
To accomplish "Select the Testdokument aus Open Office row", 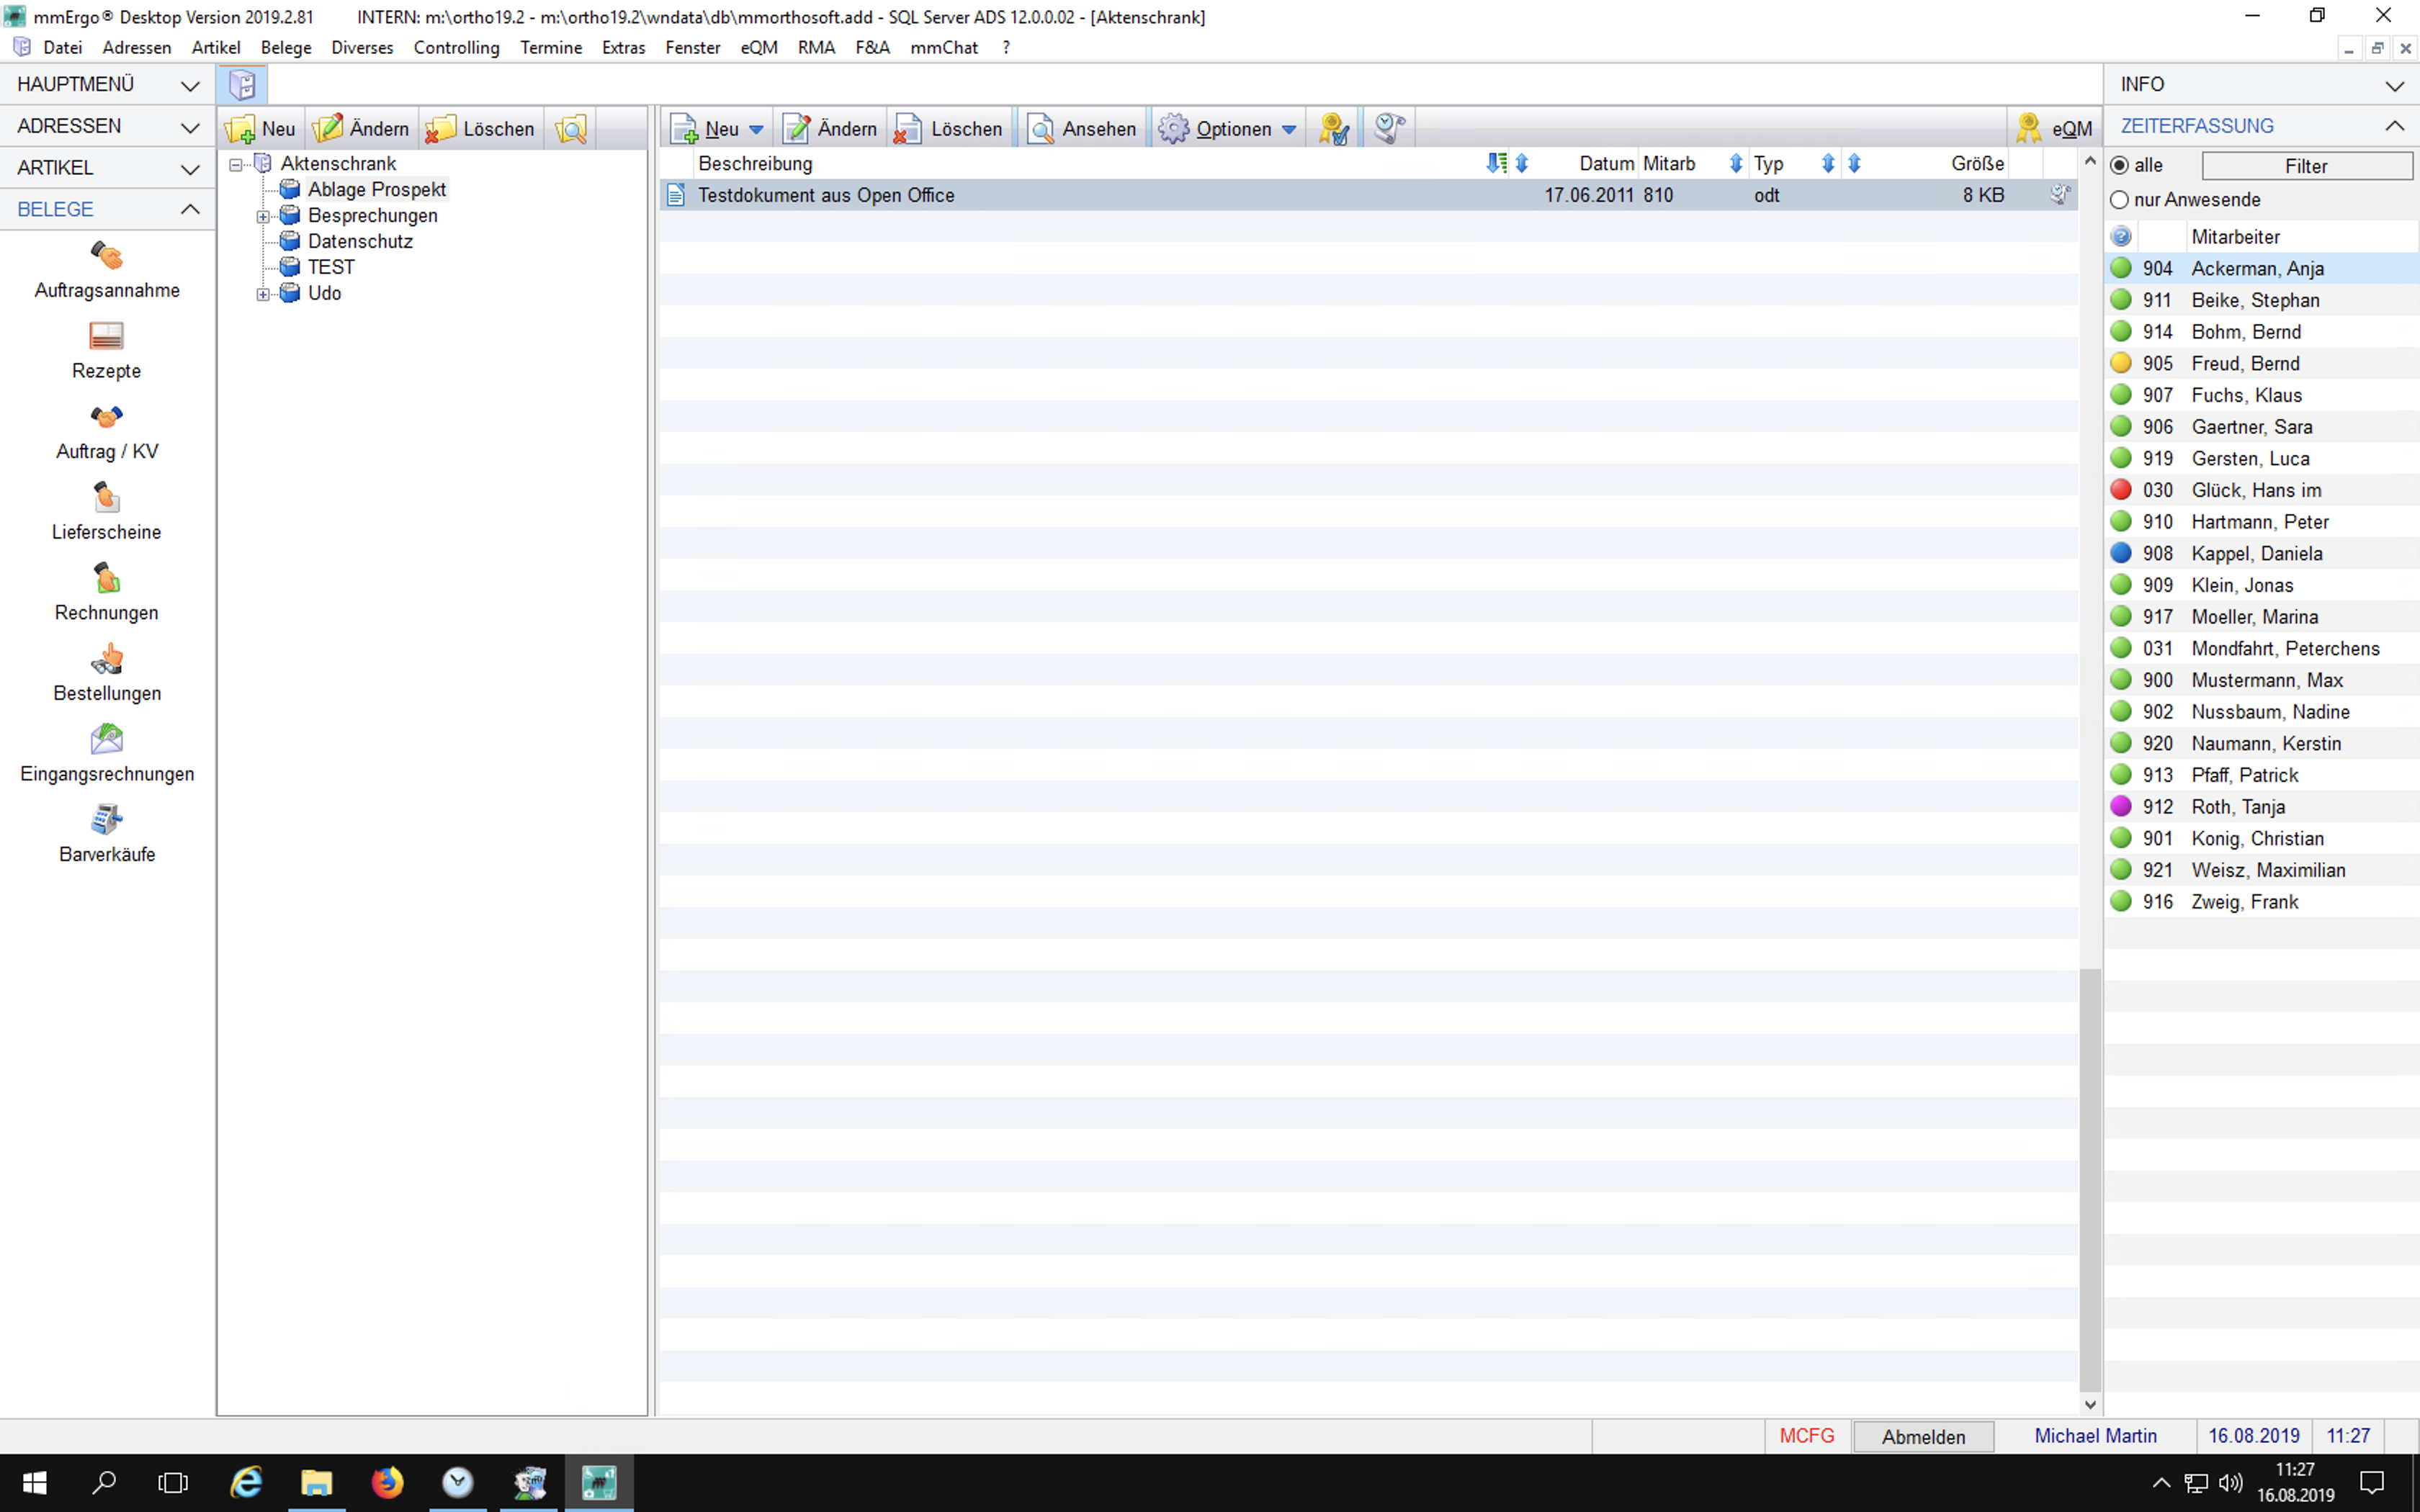I will click(x=826, y=196).
